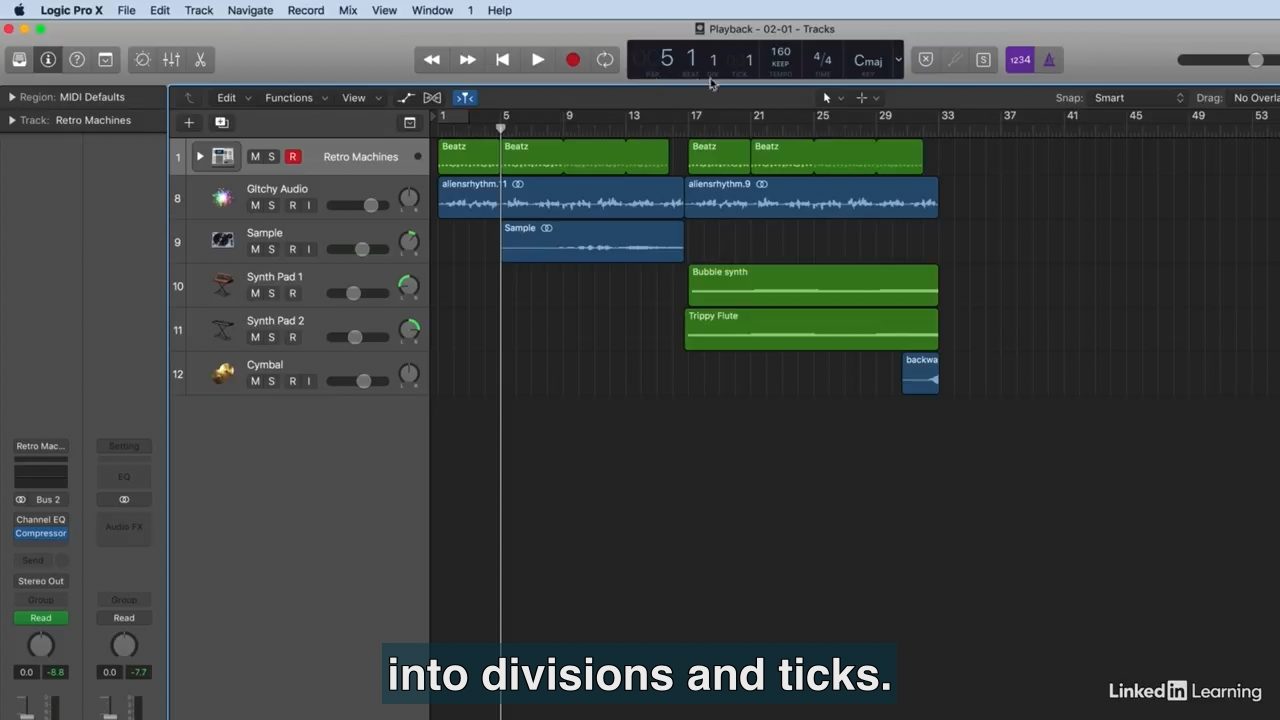Mute the Gltchy Audio track
This screenshot has width=1280, height=720.
[255, 206]
